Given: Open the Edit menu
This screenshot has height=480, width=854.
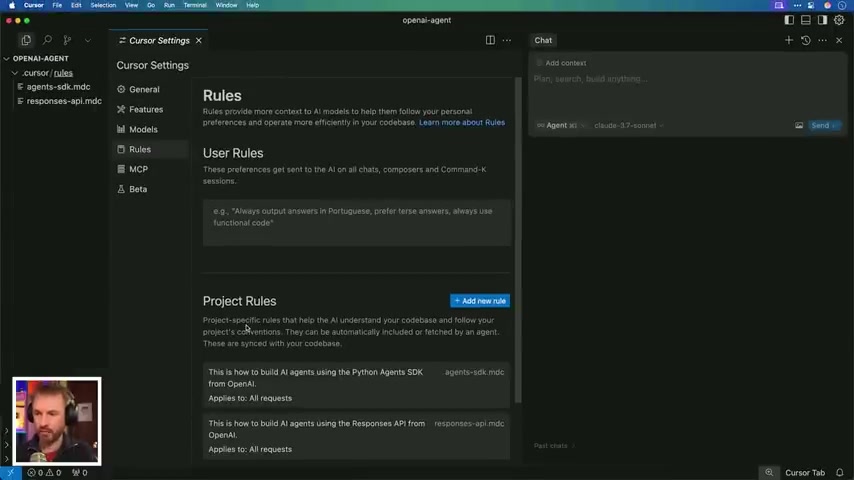Looking at the screenshot, I should [x=76, y=5].
